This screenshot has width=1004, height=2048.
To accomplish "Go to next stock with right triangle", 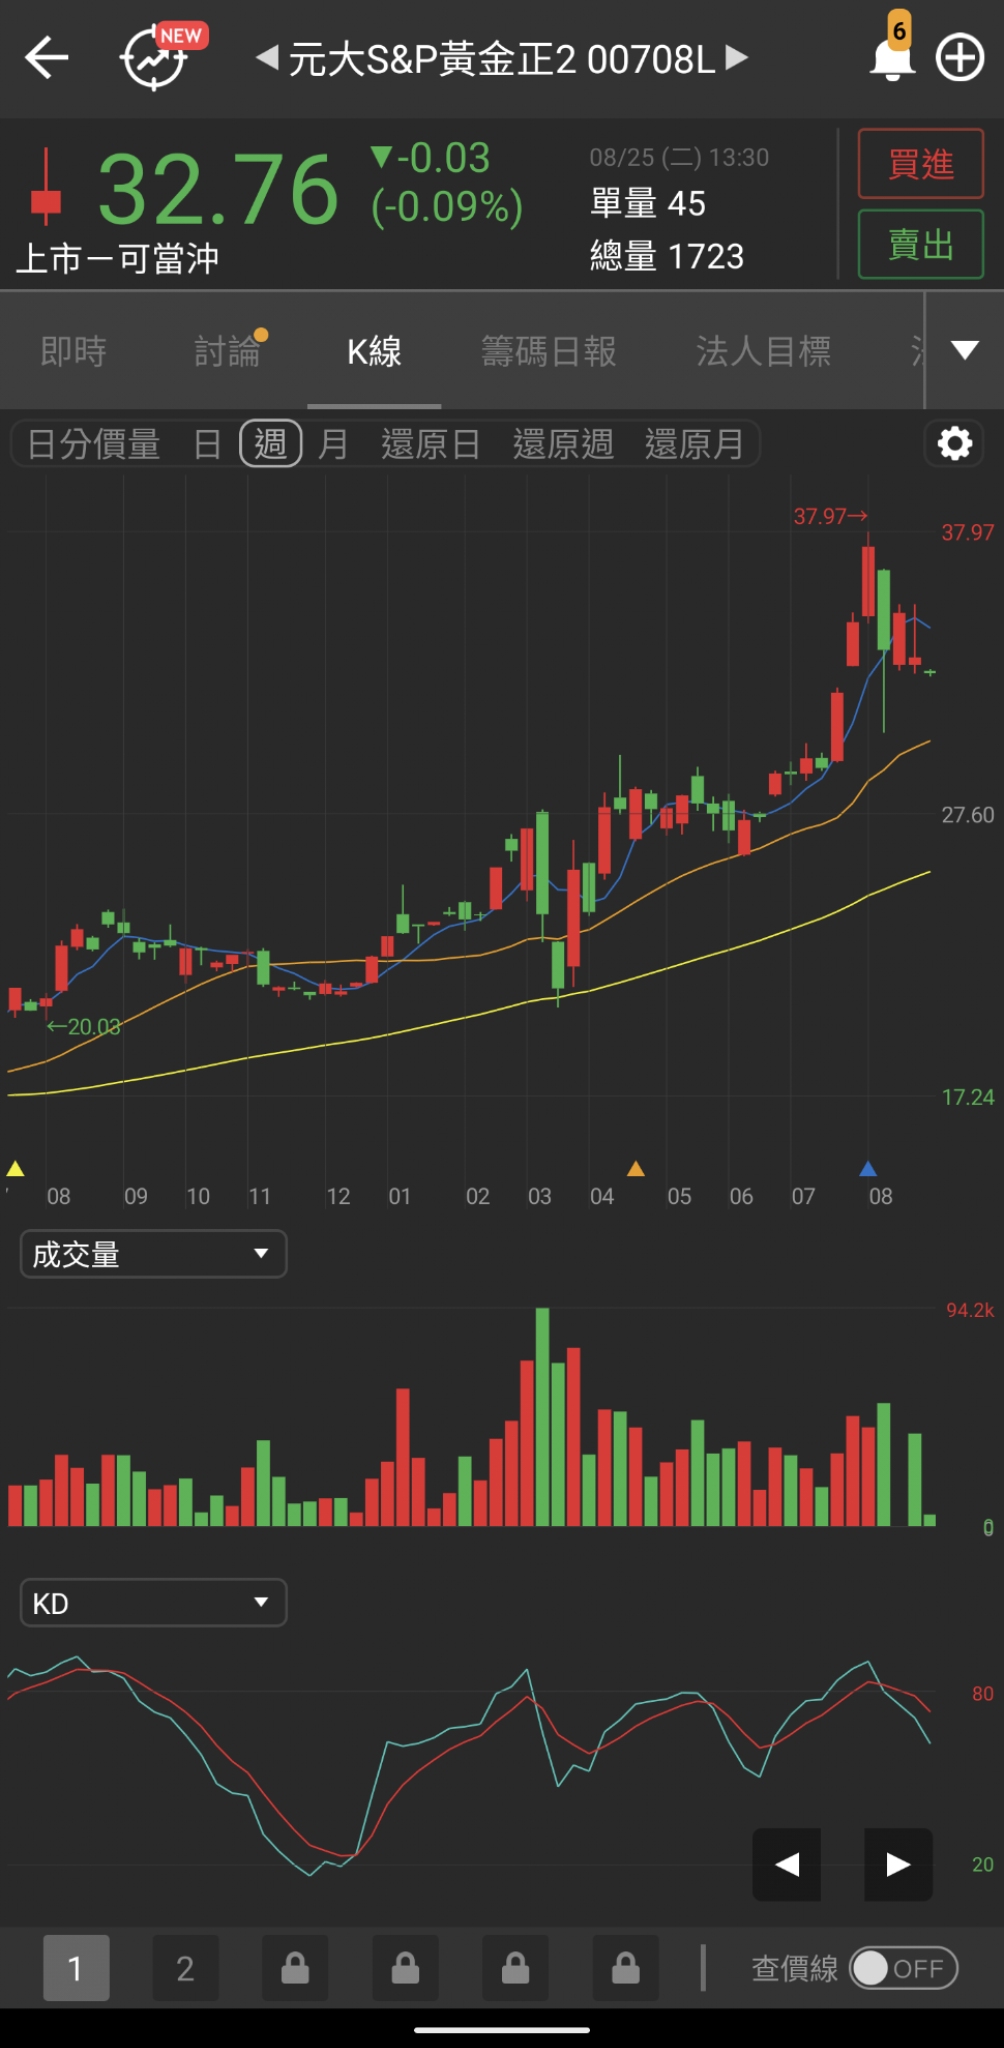I will tap(737, 58).
